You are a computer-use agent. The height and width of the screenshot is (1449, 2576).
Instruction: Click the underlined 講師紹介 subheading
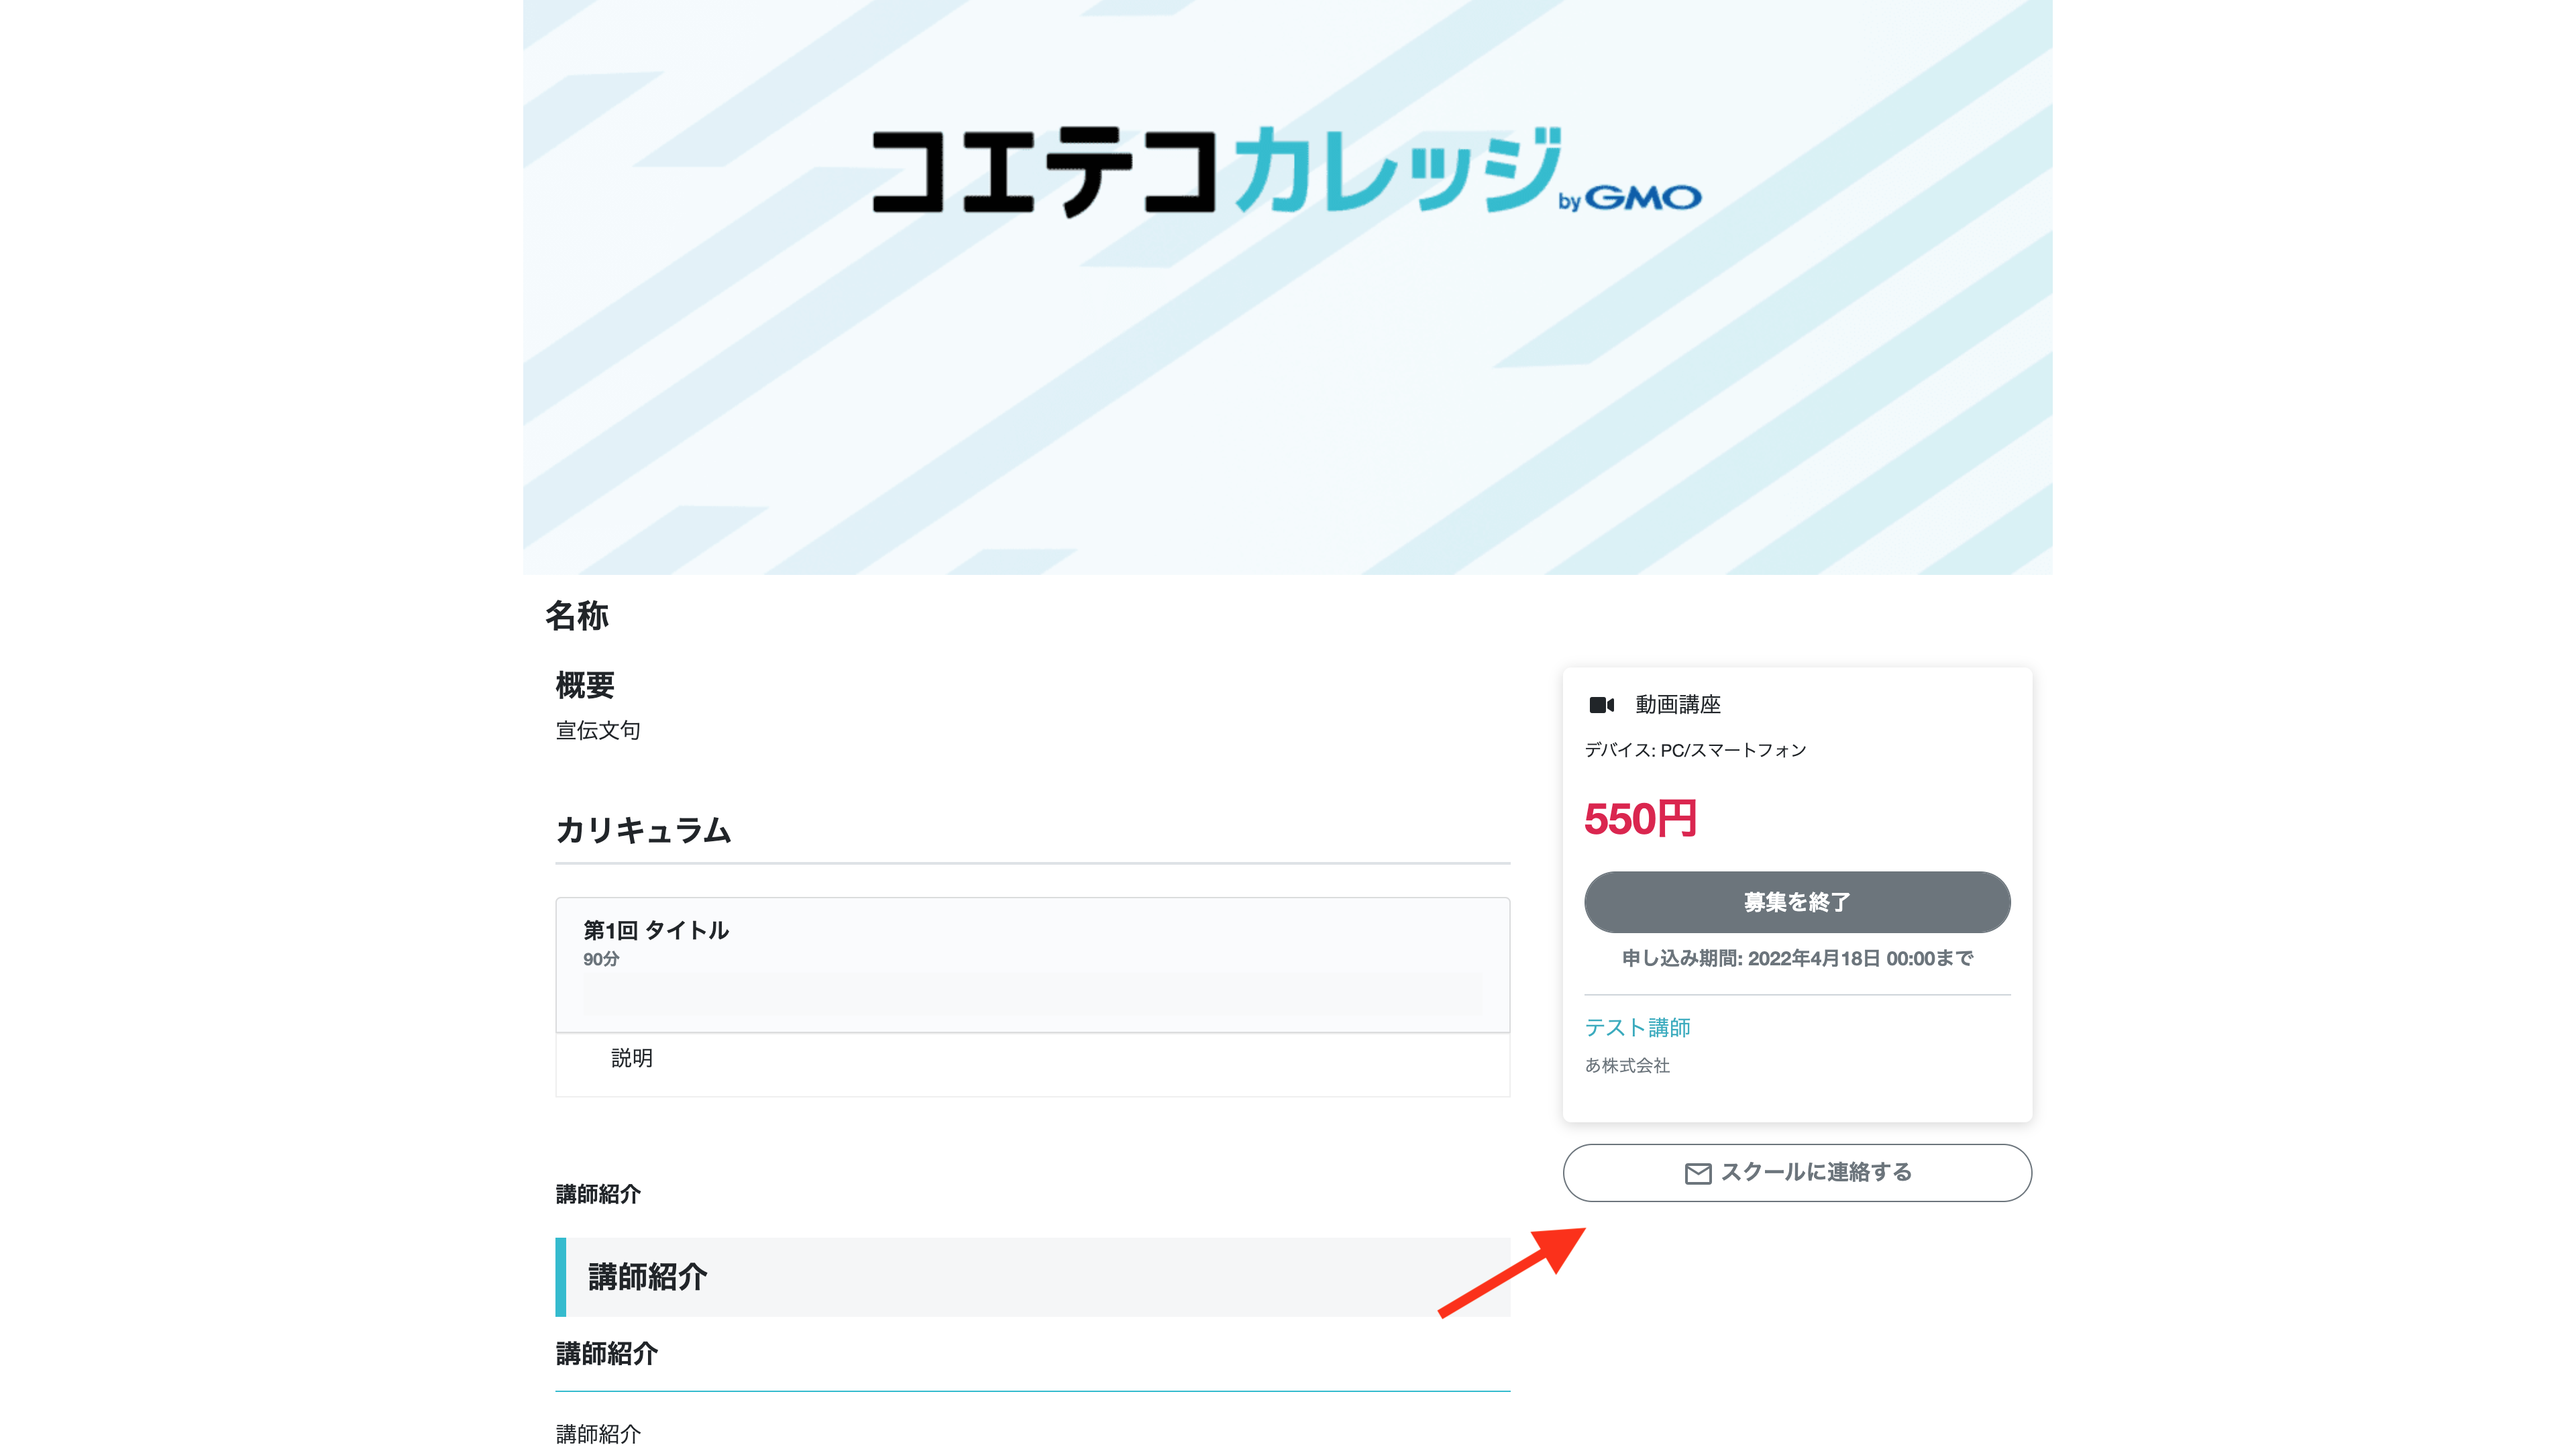click(x=606, y=1354)
